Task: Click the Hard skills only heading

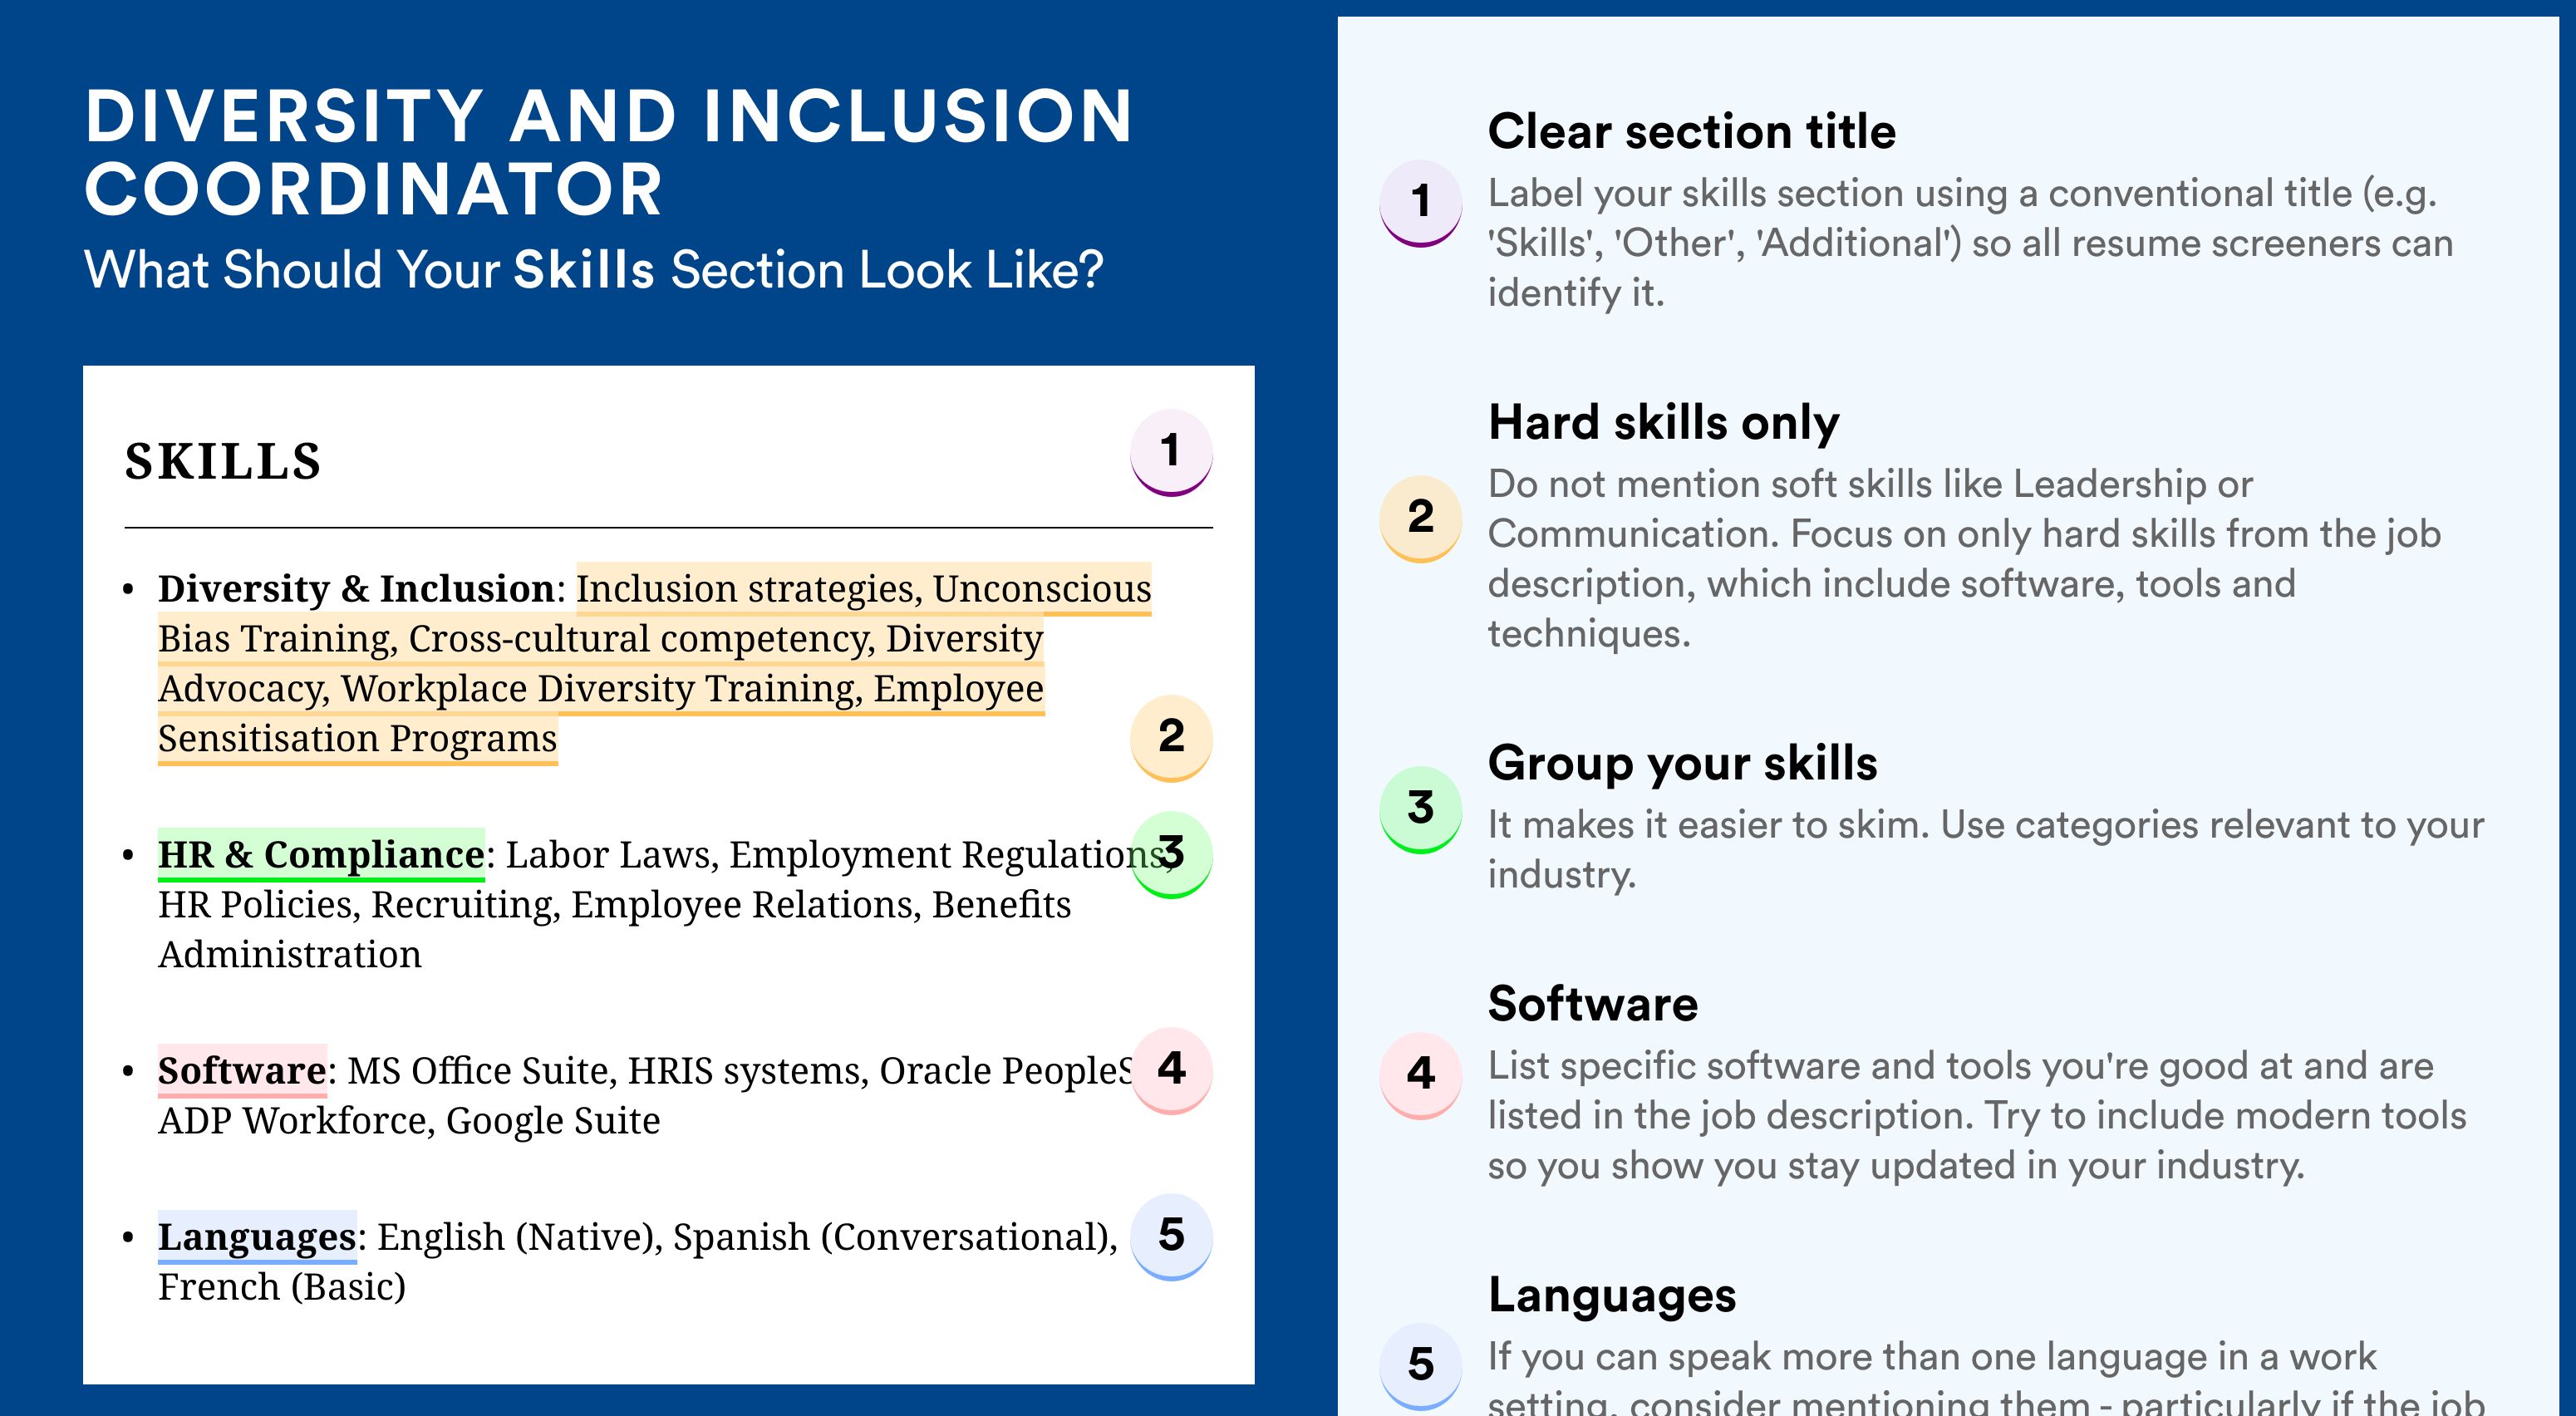Action: (x=1663, y=422)
